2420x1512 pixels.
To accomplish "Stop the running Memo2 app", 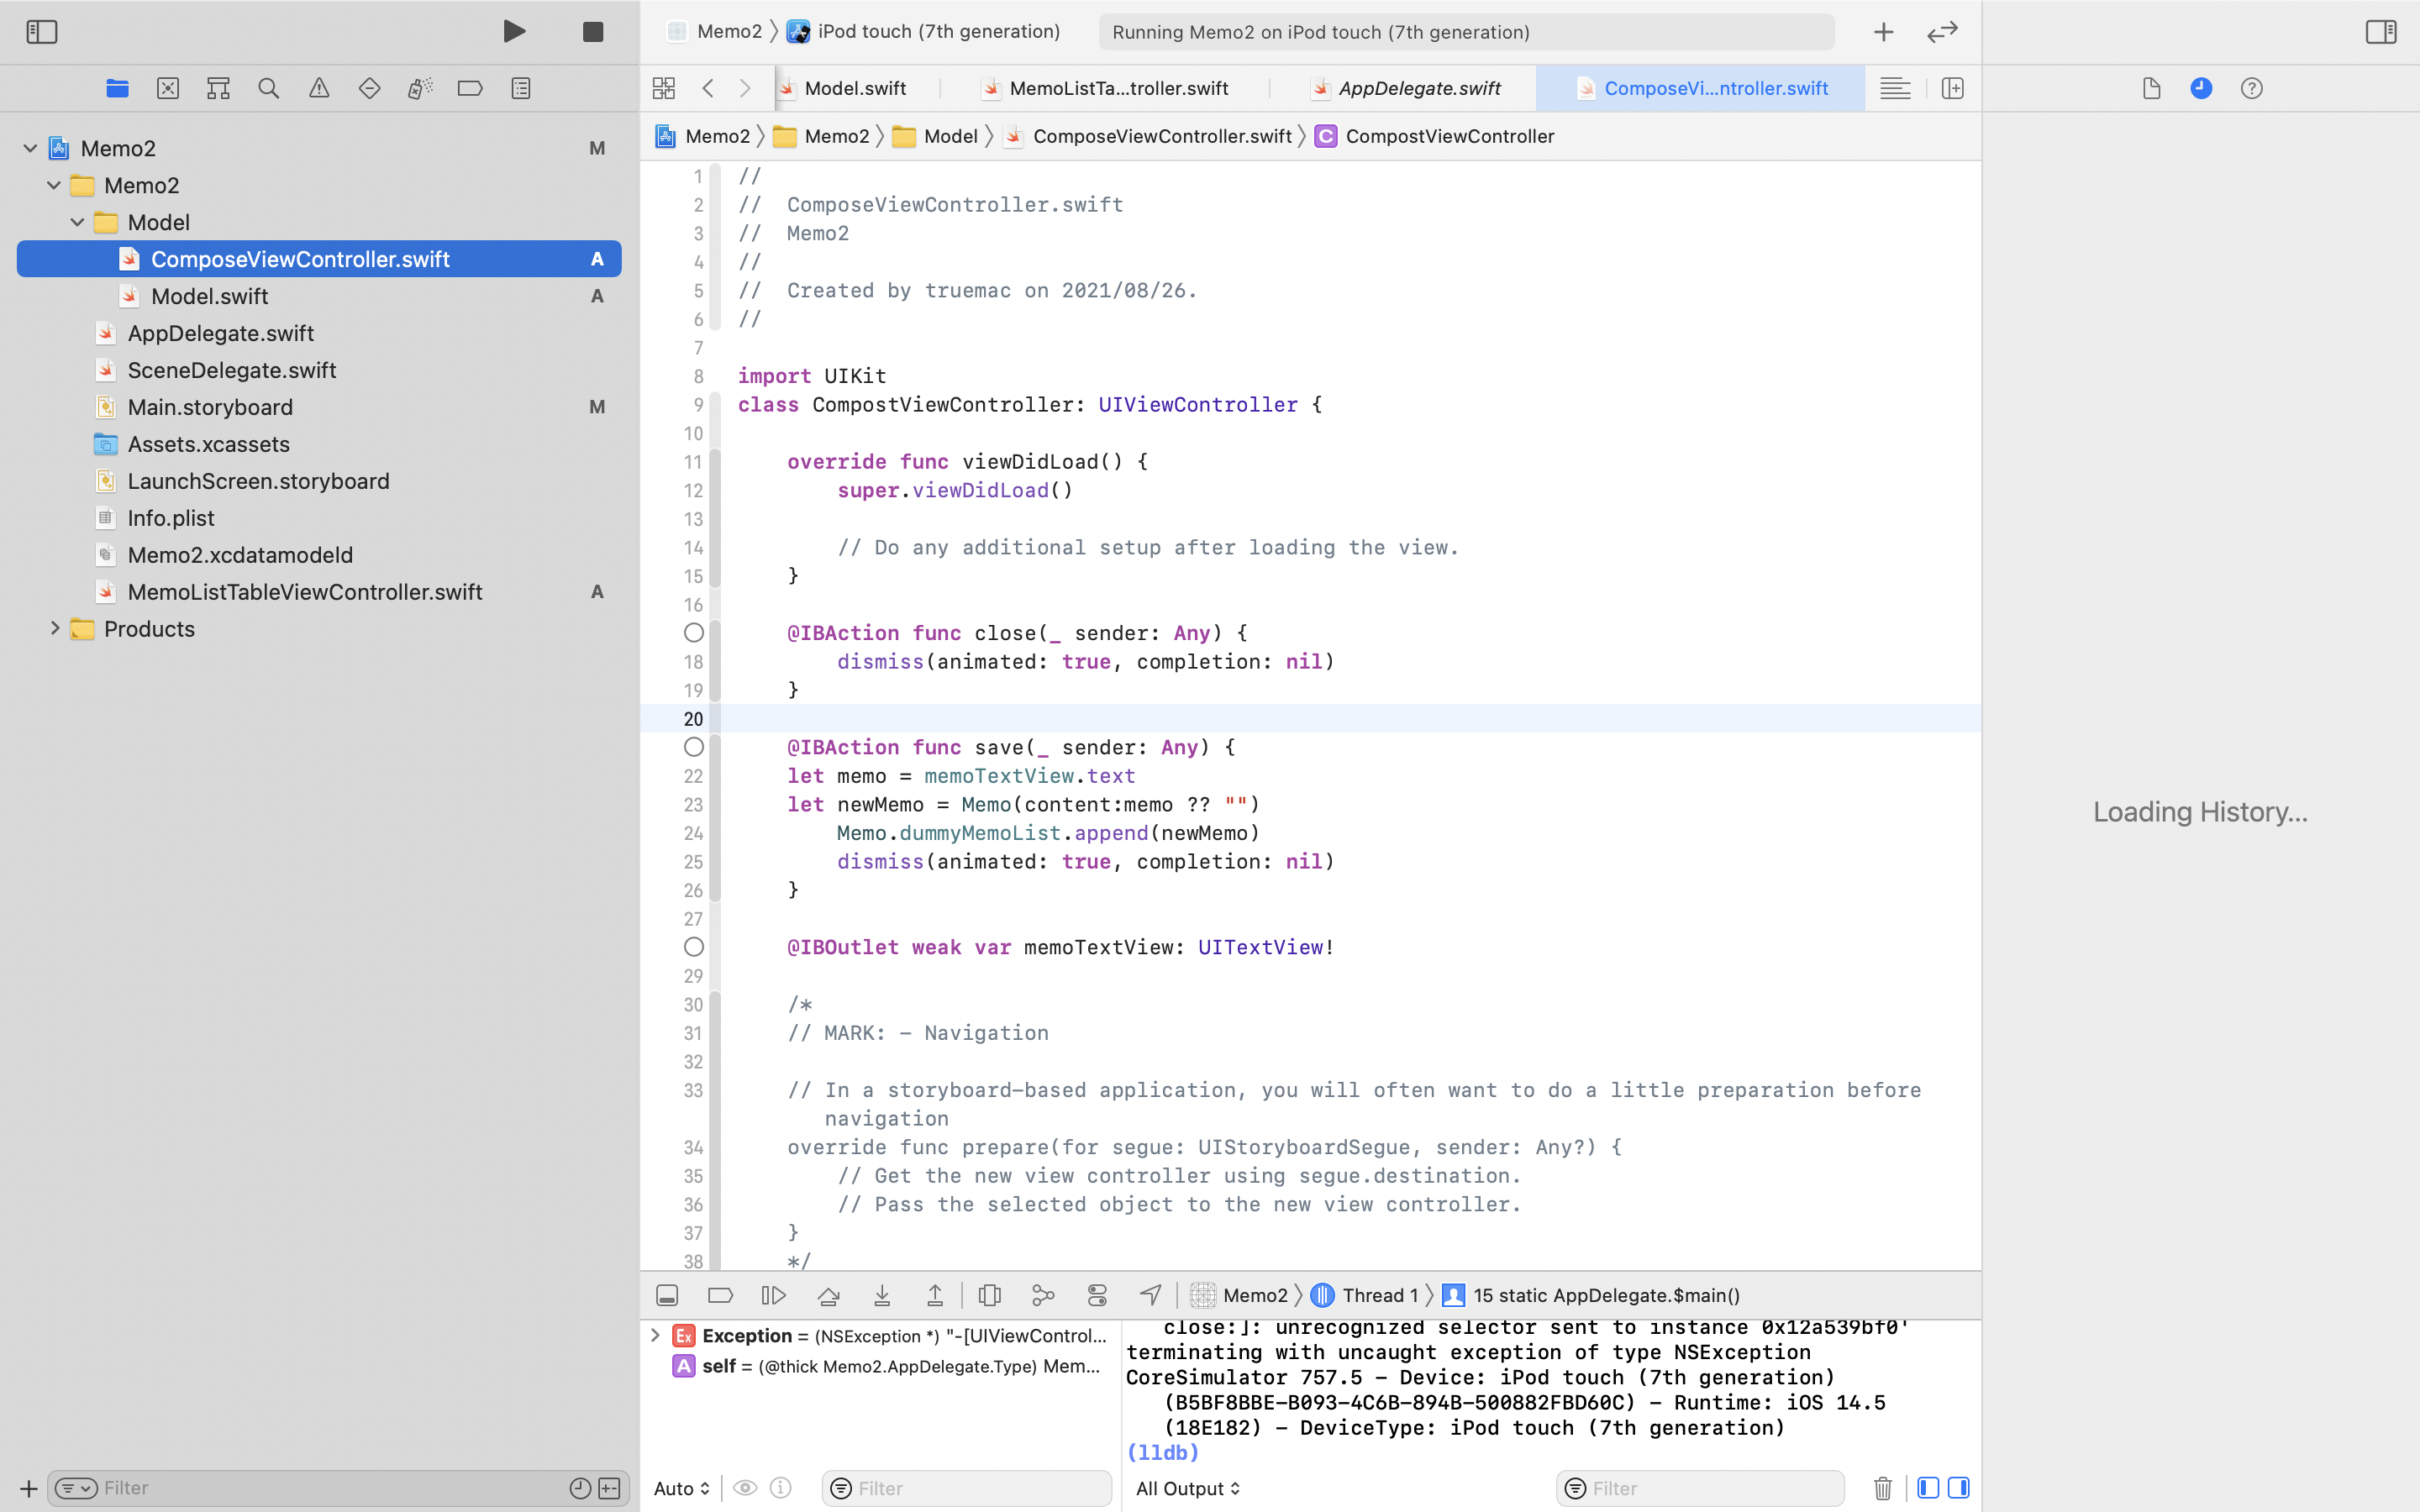I will coord(593,32).
